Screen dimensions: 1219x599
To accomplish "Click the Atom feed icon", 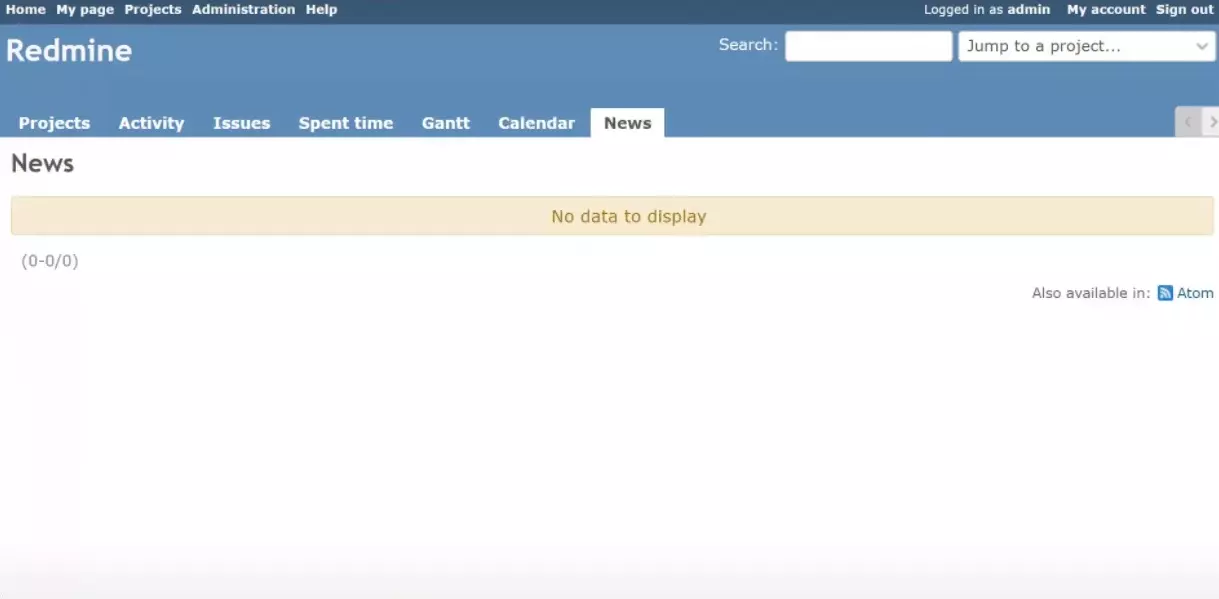I will (x=1165, y=292).
